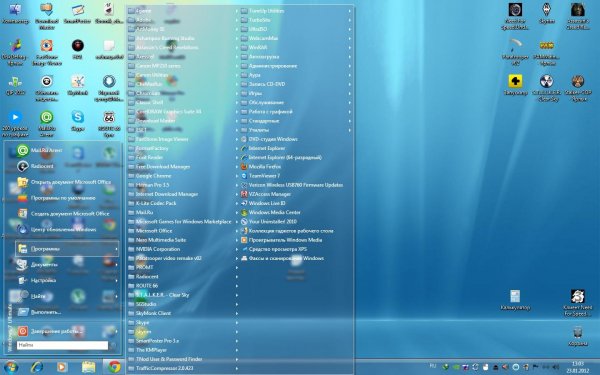Image resolution: width=600 pixels, height=375 pixels.
Task: Open the SkyMonk Client folder
Action: click(150, 313)
